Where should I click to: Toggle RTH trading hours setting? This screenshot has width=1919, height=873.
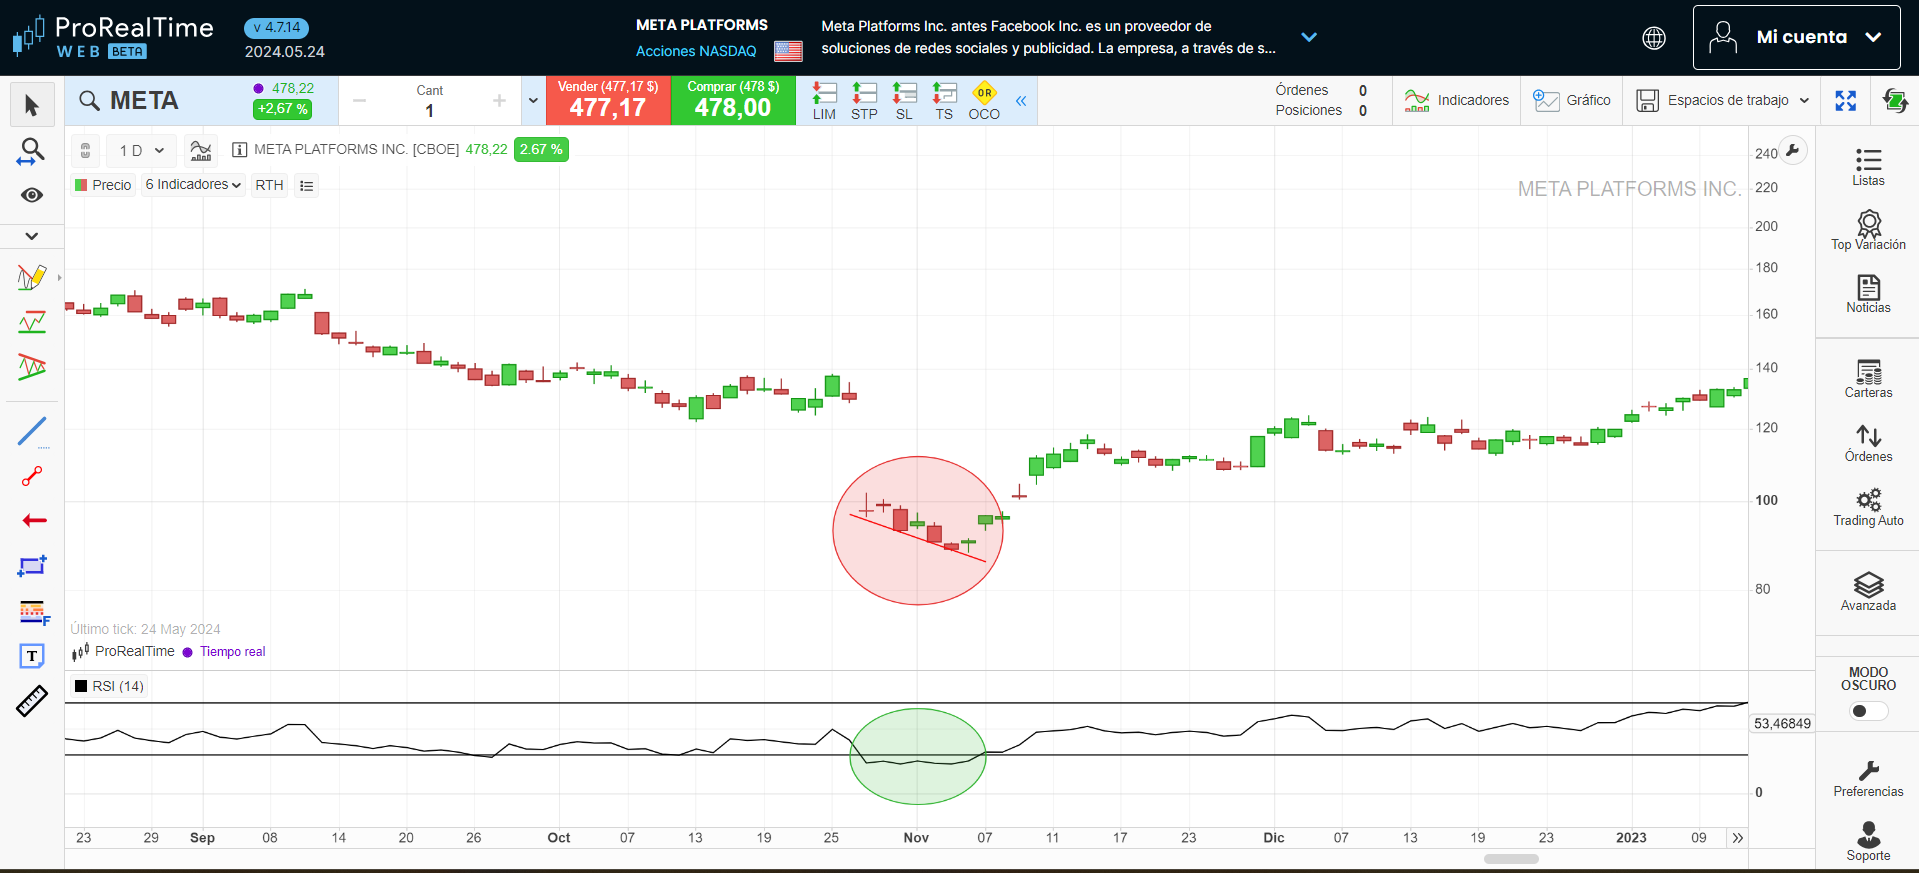pyautogui.click(x=269, y=185)
